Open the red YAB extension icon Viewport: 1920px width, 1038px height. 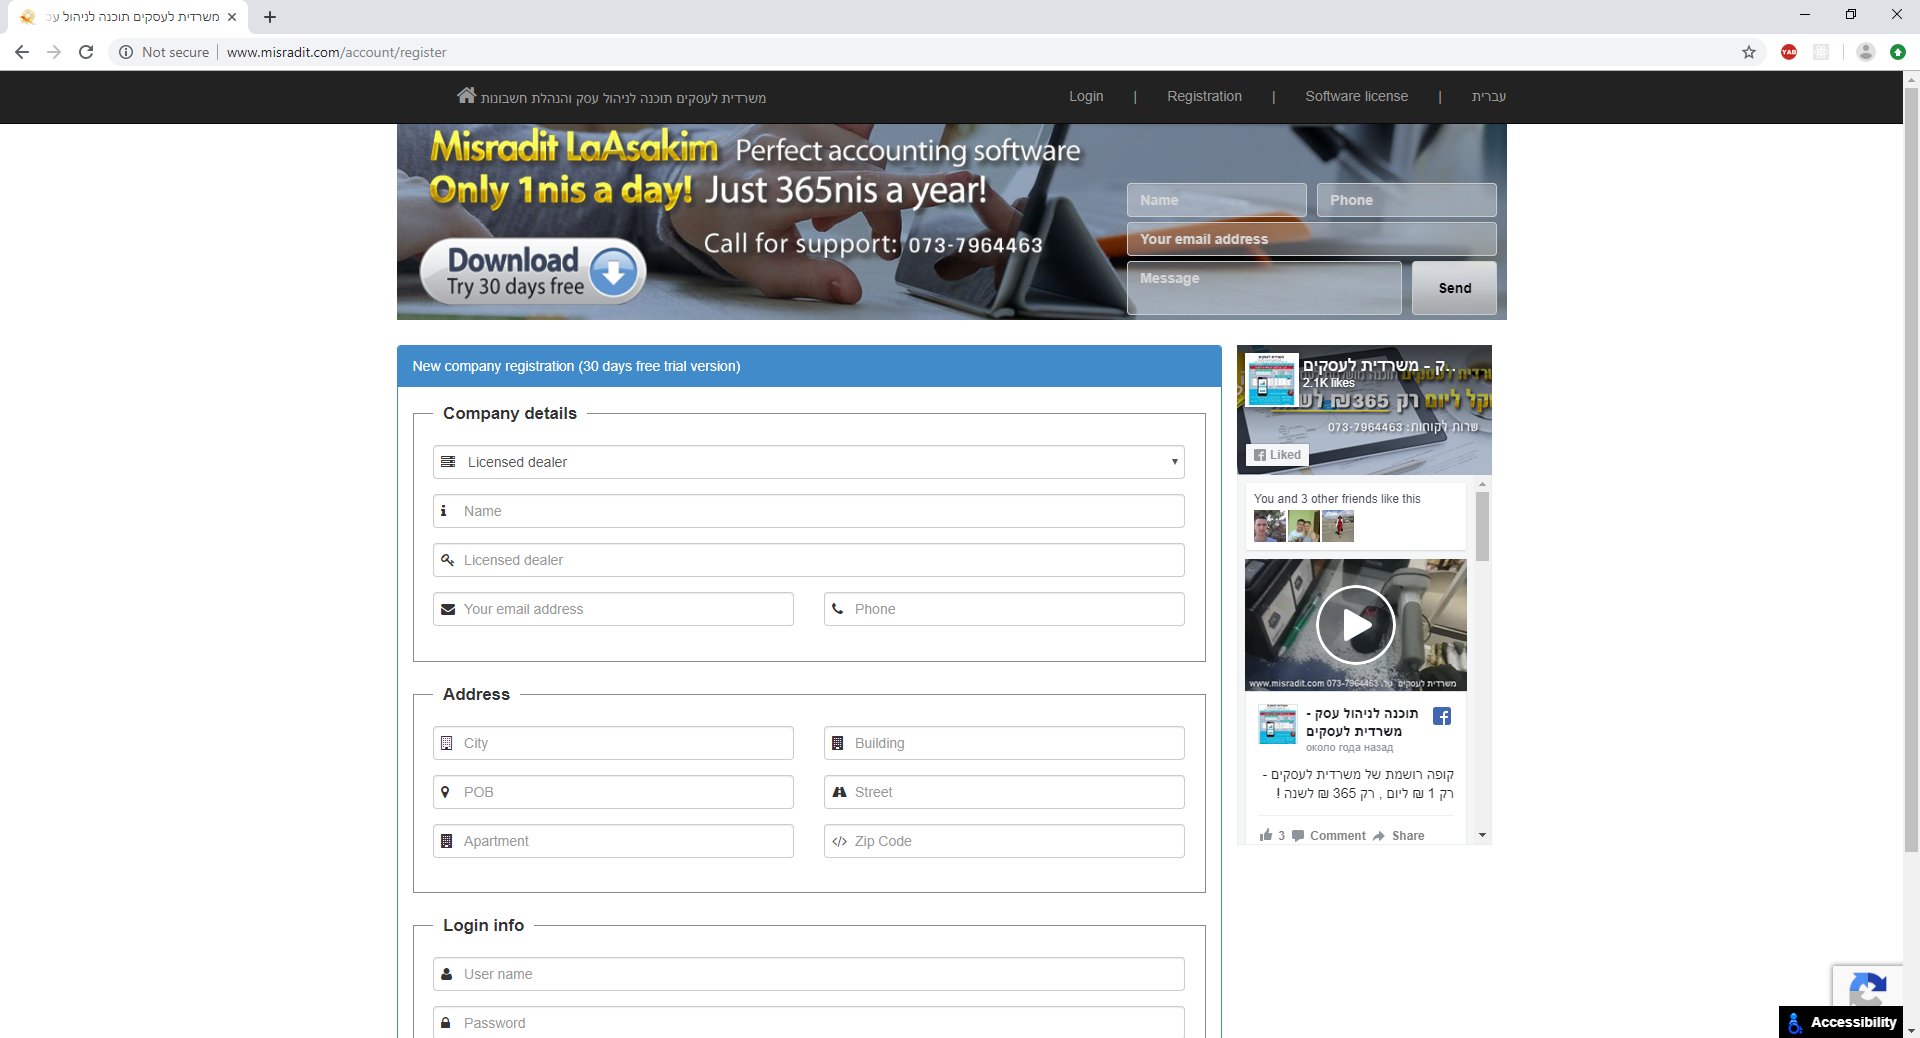tap(1789, 52)
